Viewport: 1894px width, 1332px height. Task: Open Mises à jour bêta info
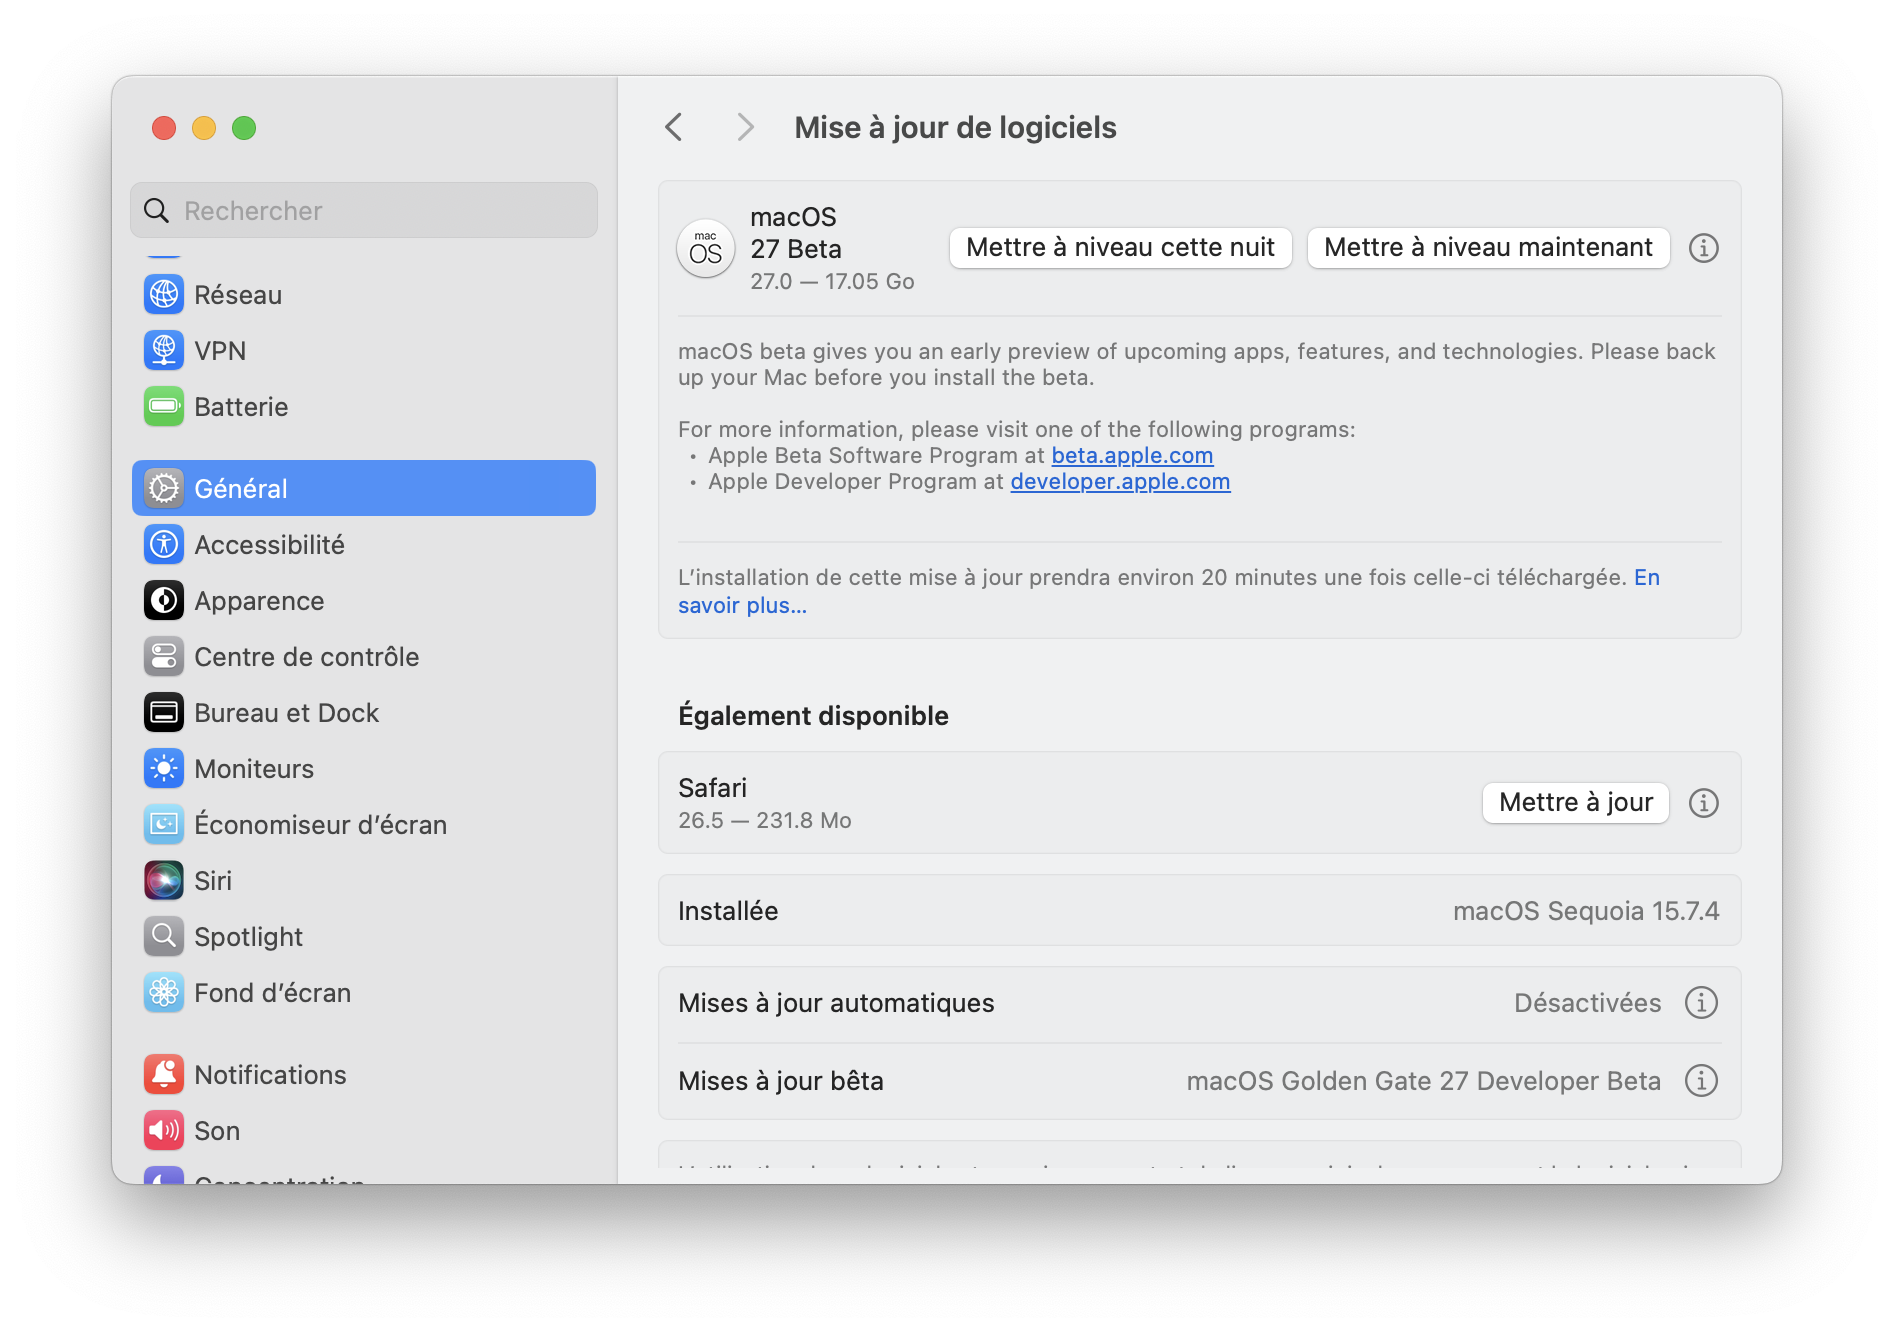coord(1701,1081)
